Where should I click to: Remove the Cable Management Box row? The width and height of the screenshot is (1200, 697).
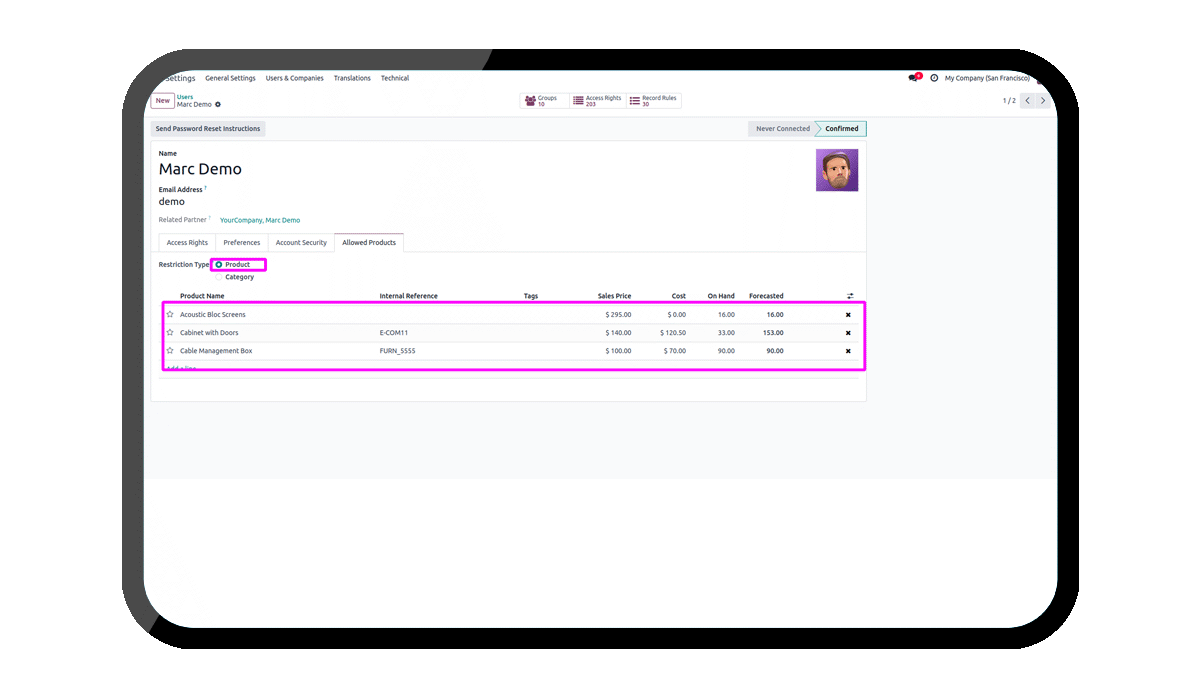(x=848, y=351)
